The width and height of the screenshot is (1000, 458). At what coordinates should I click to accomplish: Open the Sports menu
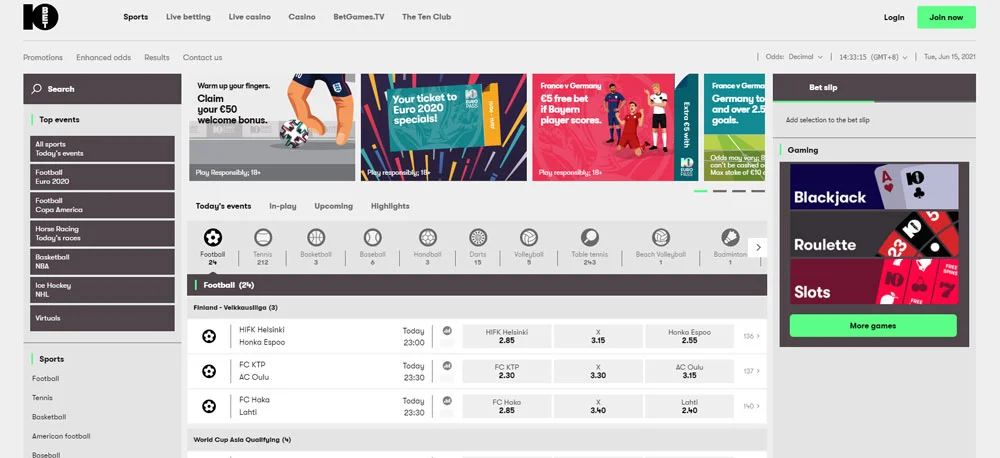click(136, 17)
